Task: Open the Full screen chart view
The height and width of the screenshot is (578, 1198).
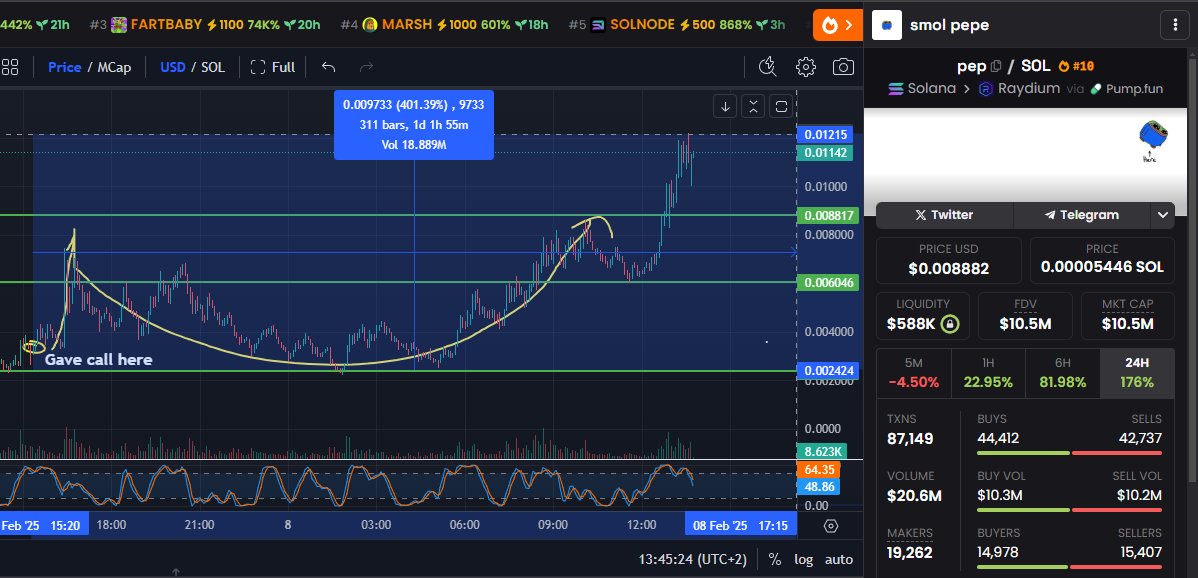Action: coord(273,67)
